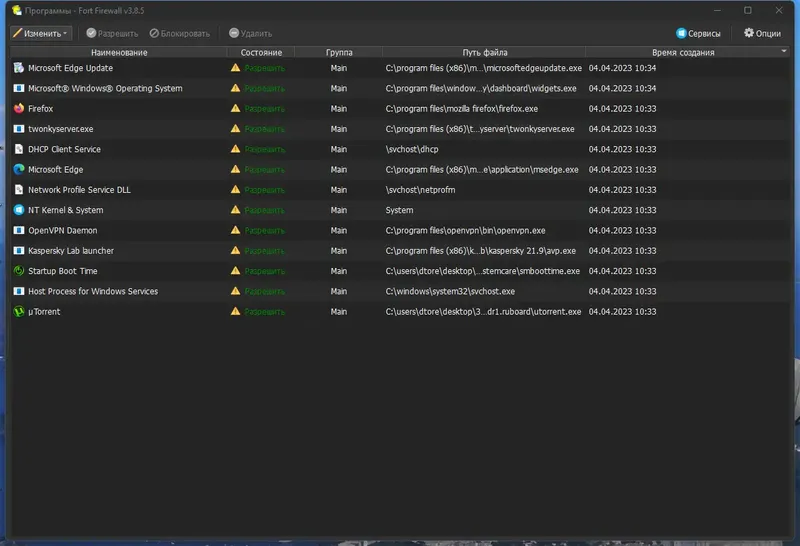Viewport: 800px width, 546px height.
Task: Open the Изменить dropdown button
Action: 41,33
